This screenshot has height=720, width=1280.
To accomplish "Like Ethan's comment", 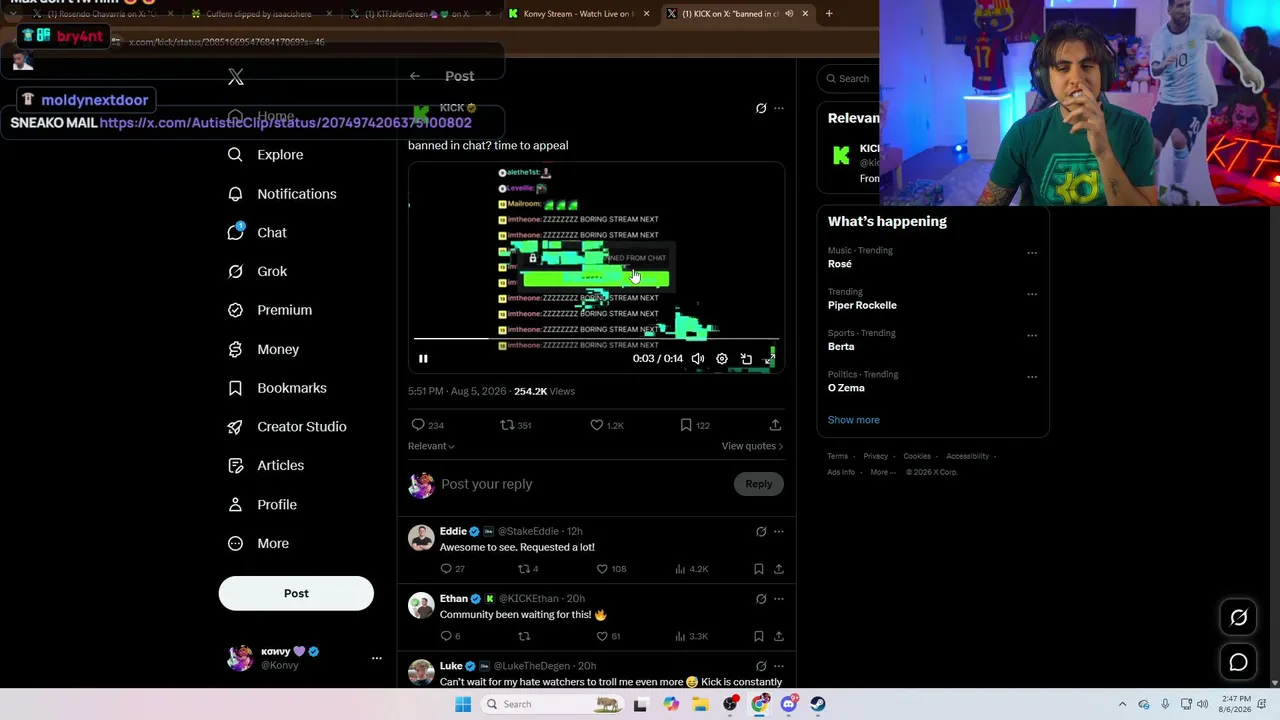I will tap(608, 636).
